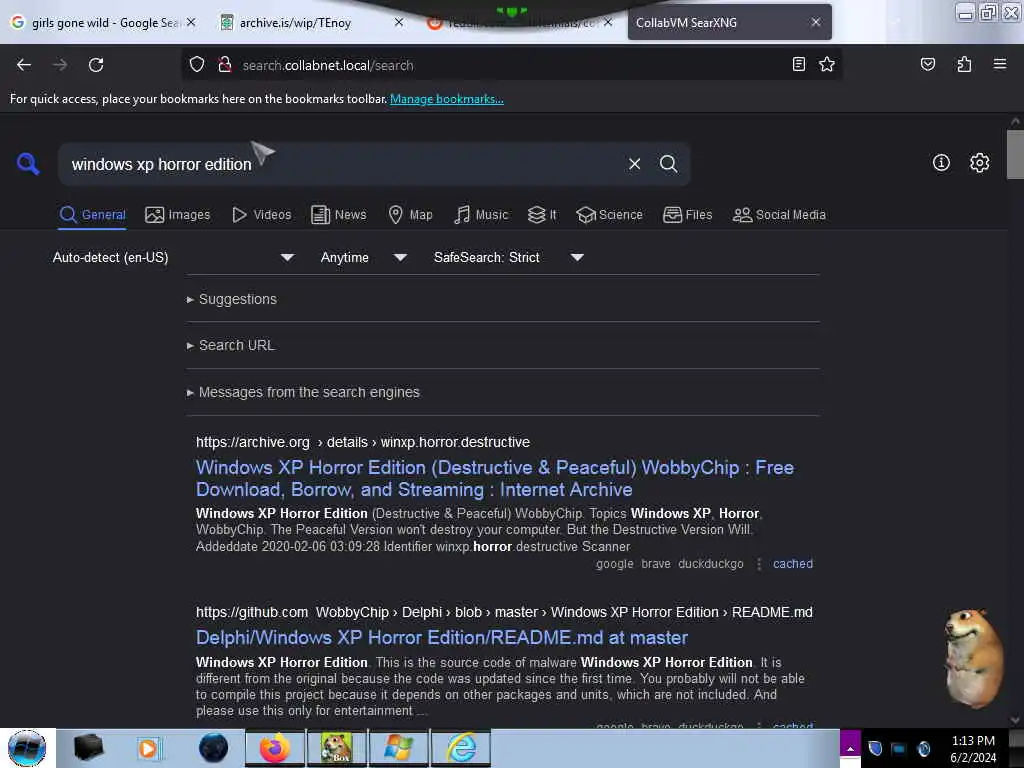Click the hamster desktop mascot
Screen dimensions: 1024x768
point(974,658)
